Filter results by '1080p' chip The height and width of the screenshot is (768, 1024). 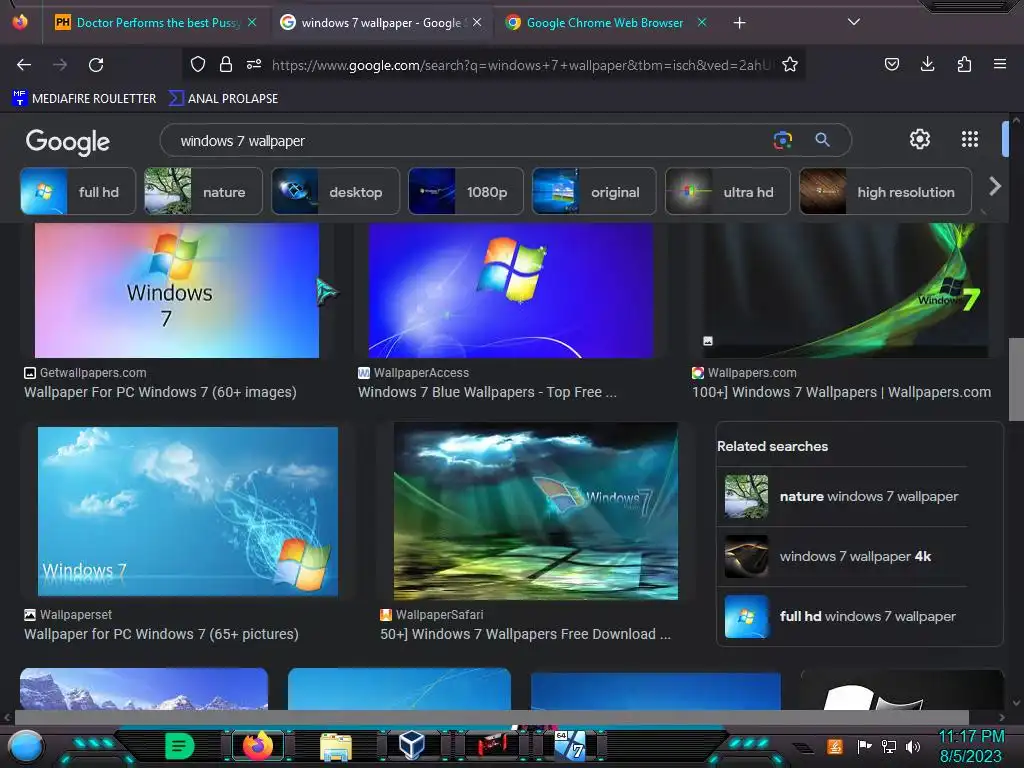point(466,191)
